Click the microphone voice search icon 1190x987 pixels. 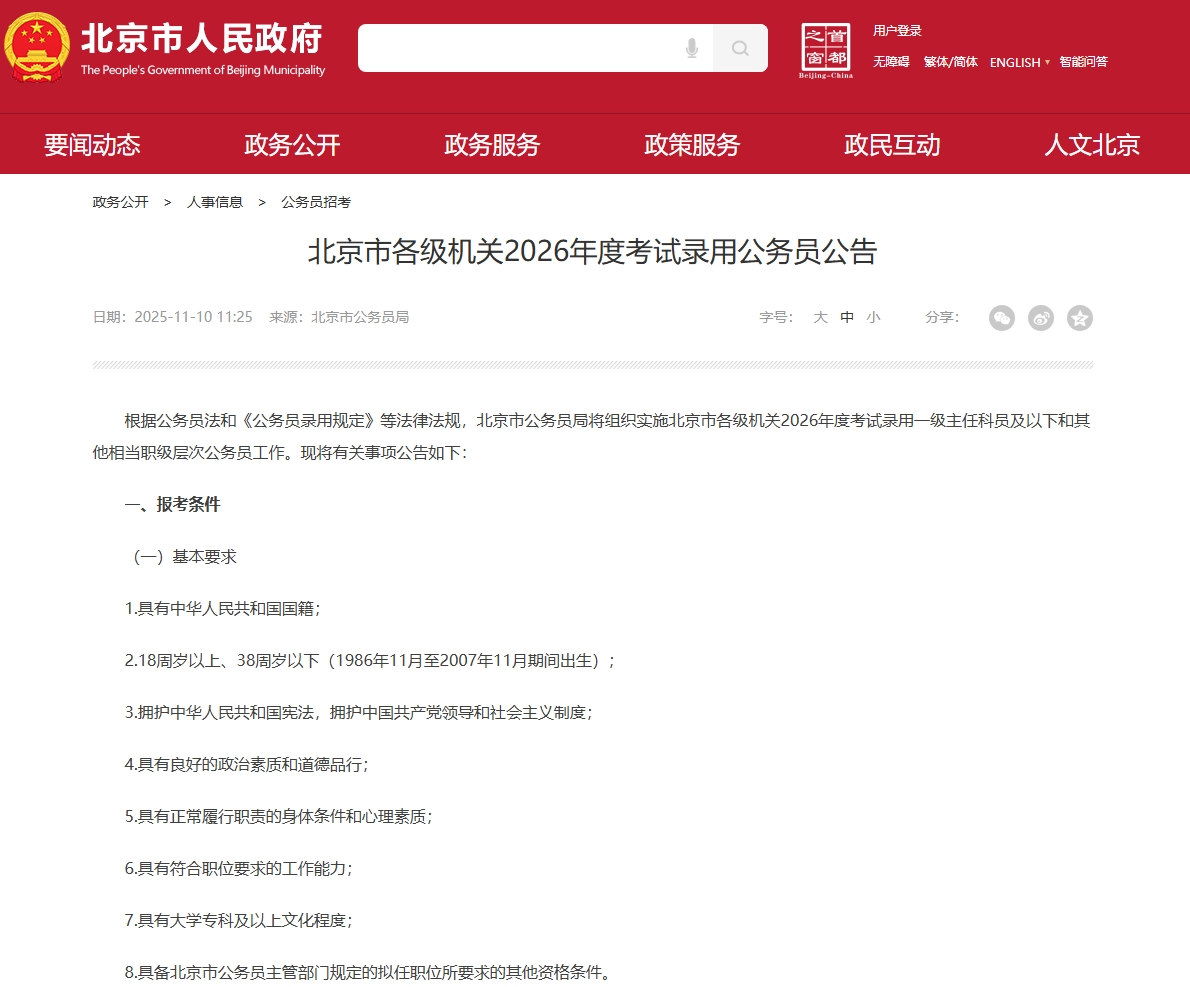[691, 48]
